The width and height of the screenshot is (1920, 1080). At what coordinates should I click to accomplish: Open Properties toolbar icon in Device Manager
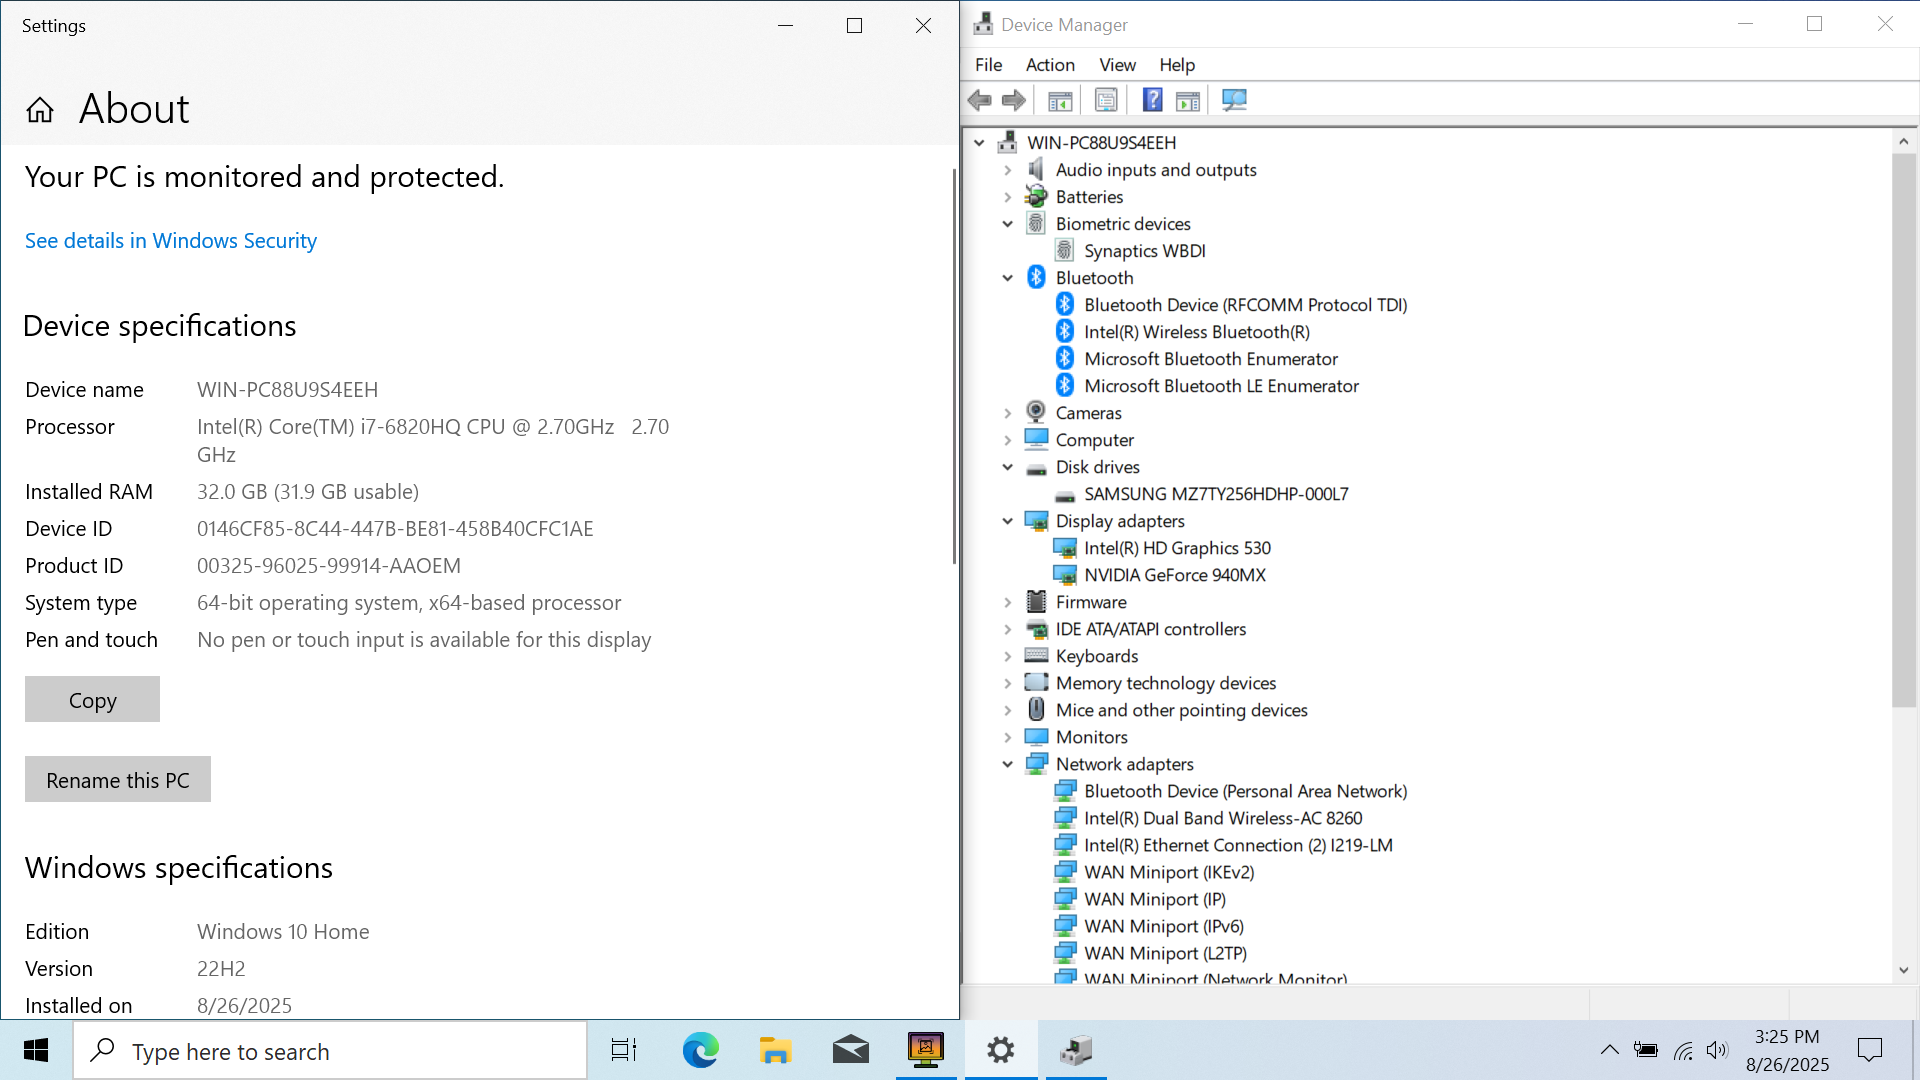pyautogui.click(x=1106, y=100)
